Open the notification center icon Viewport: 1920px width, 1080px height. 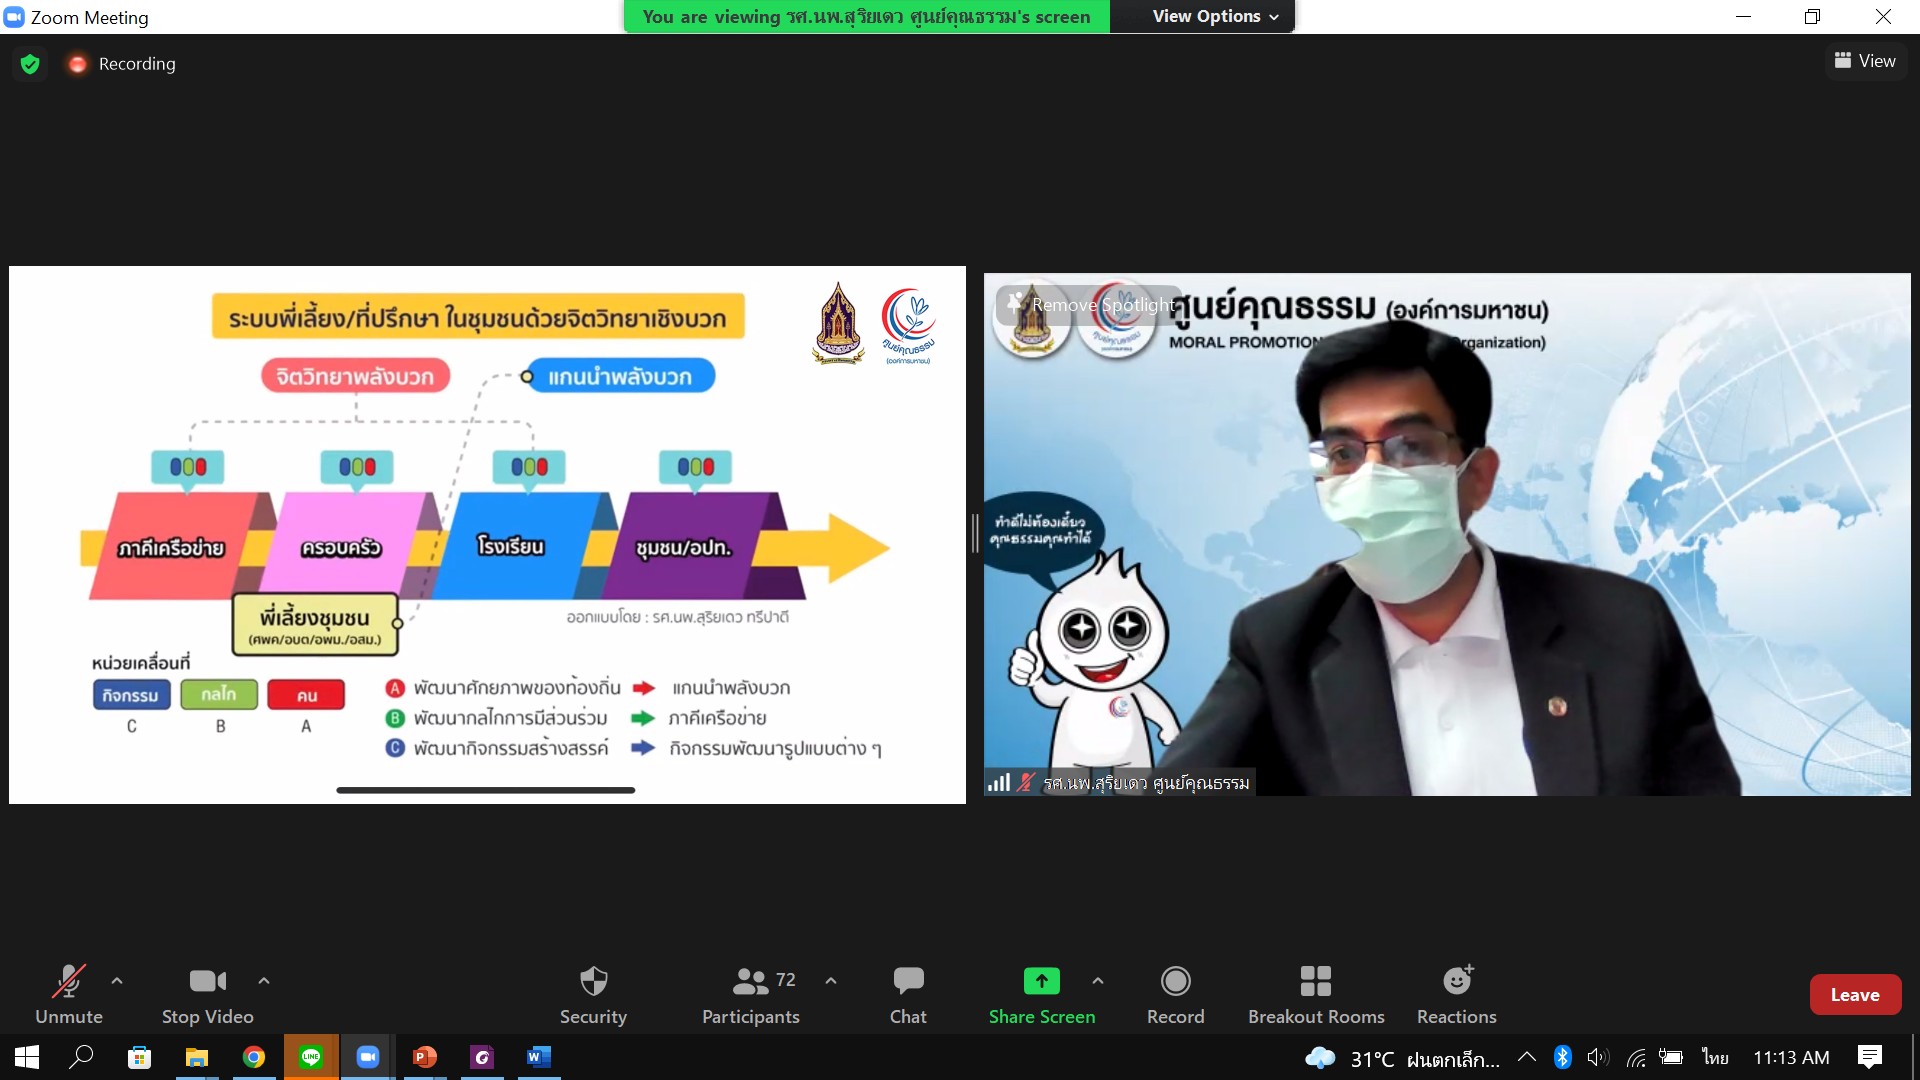pos(1869,1057)
